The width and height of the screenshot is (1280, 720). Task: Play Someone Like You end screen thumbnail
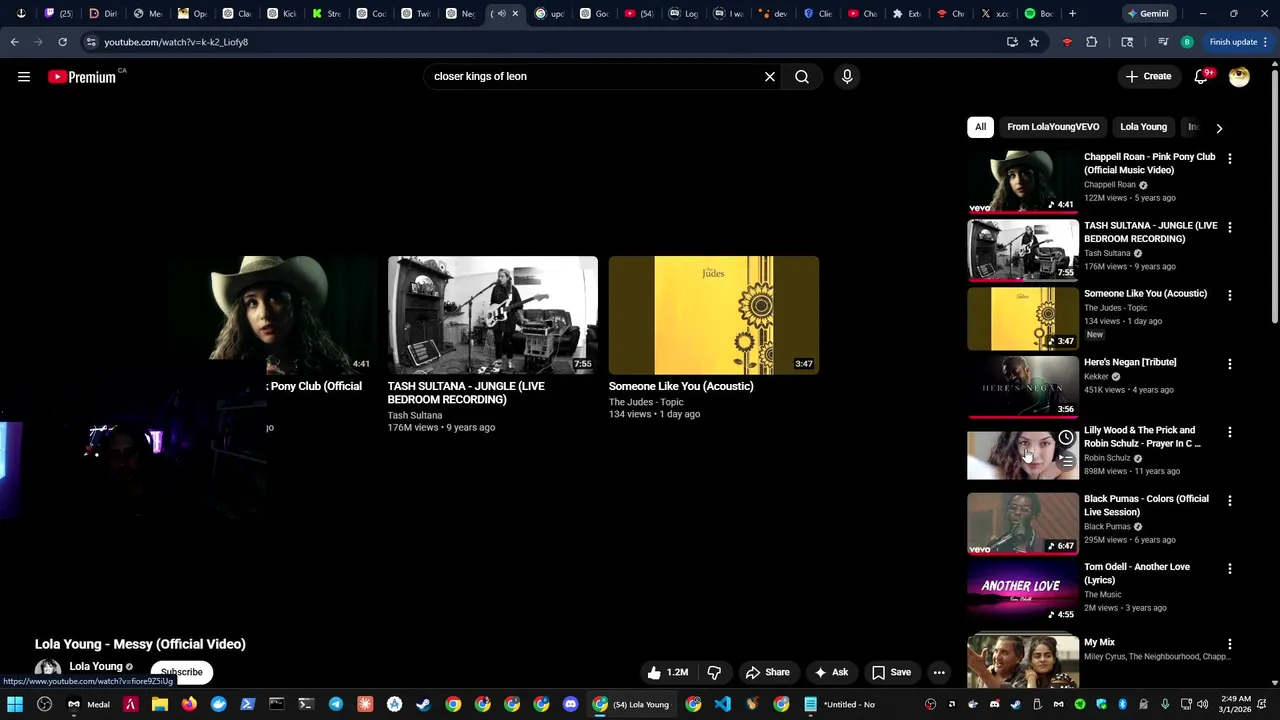tap(714, 315)
